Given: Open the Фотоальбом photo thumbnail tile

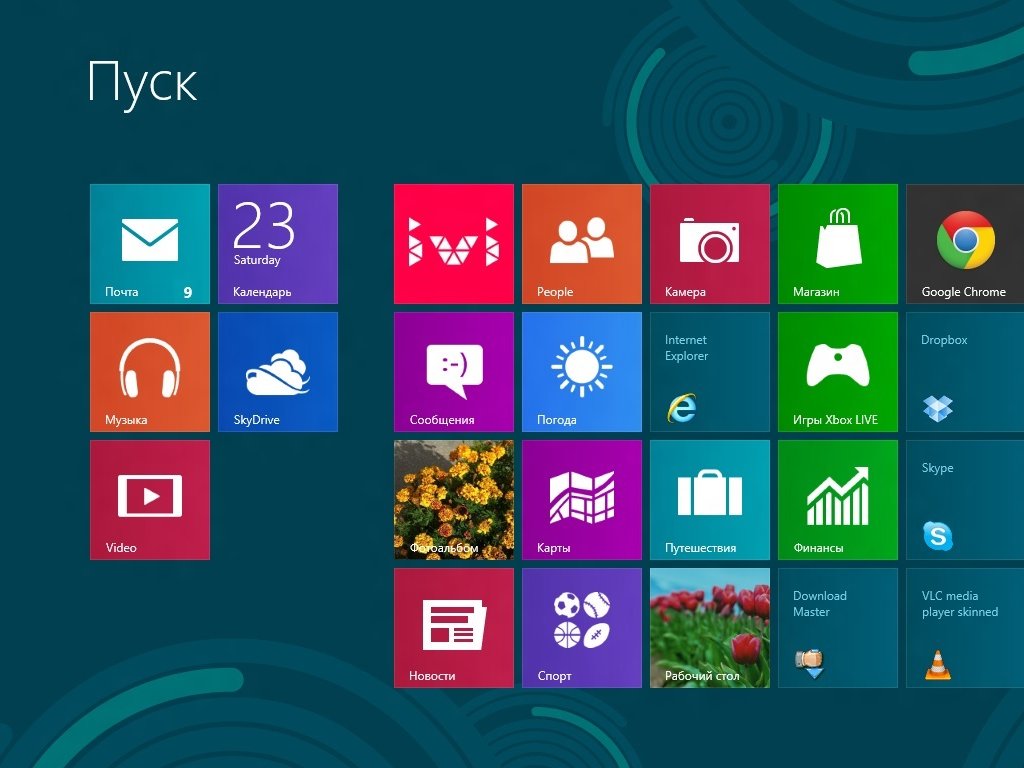Looking at the screenshot, I should pyautogui.click(x=454, y=500).
